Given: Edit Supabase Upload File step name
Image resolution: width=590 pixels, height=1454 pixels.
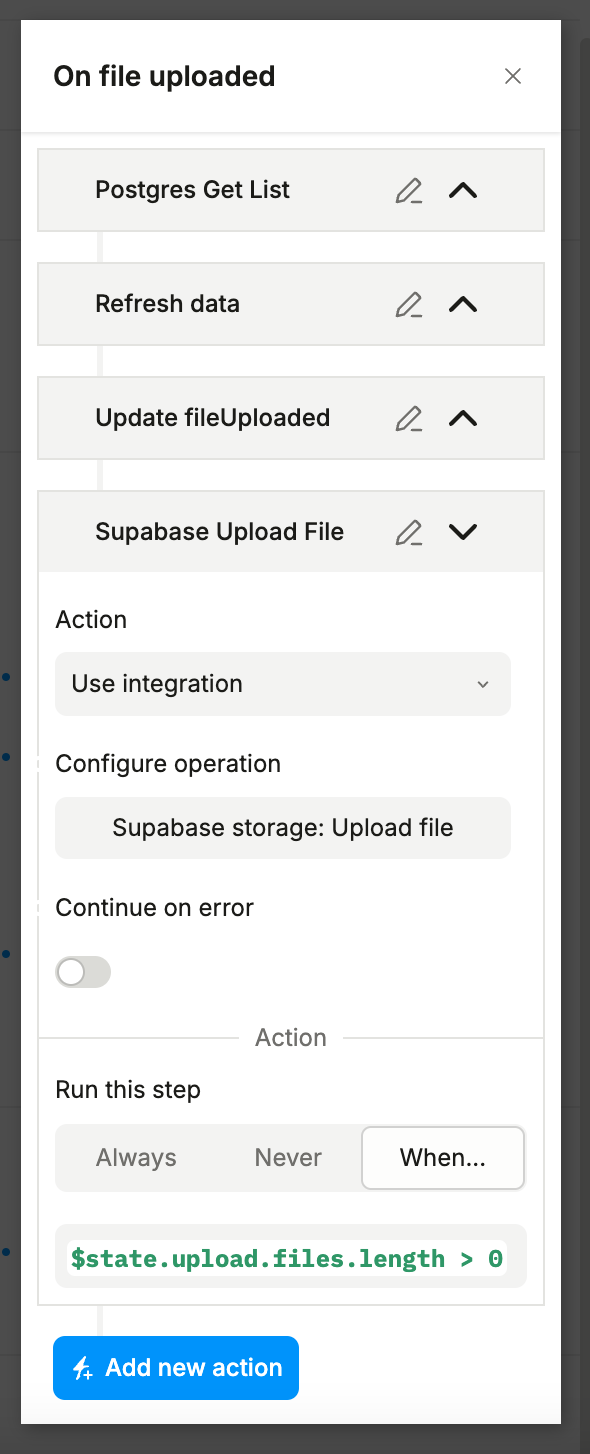Looking at the screenshot, I should pos(408,532).
